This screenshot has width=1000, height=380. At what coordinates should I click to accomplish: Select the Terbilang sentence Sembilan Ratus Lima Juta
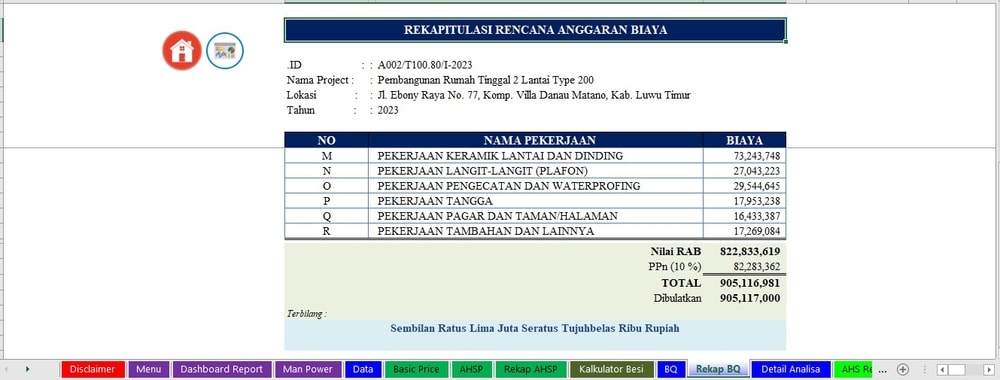534,328
